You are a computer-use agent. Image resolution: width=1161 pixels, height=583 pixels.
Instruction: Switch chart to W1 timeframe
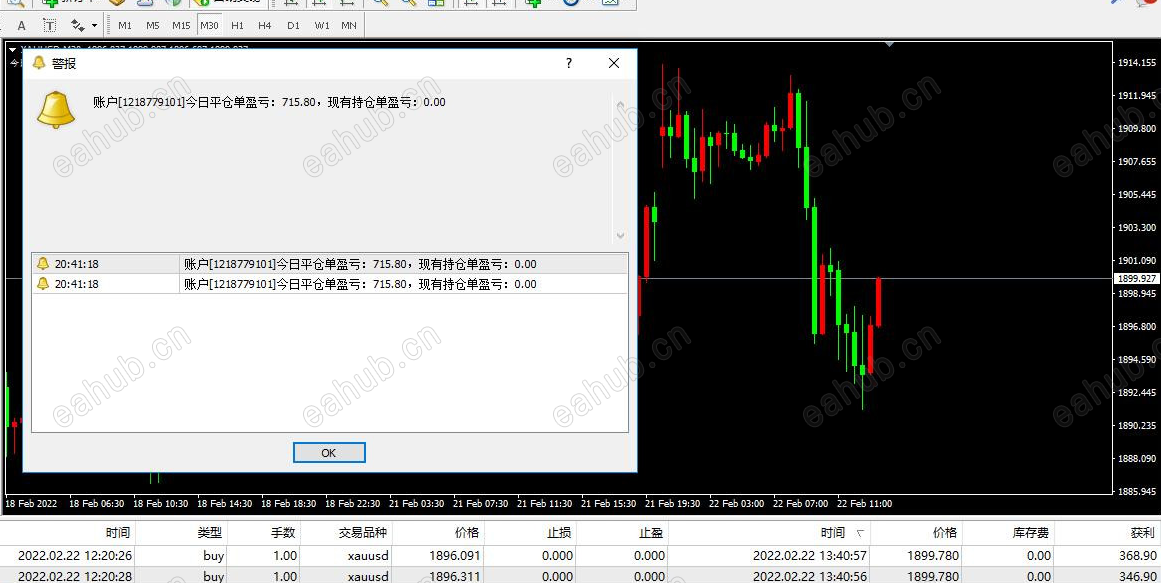[x=321, y=26]
